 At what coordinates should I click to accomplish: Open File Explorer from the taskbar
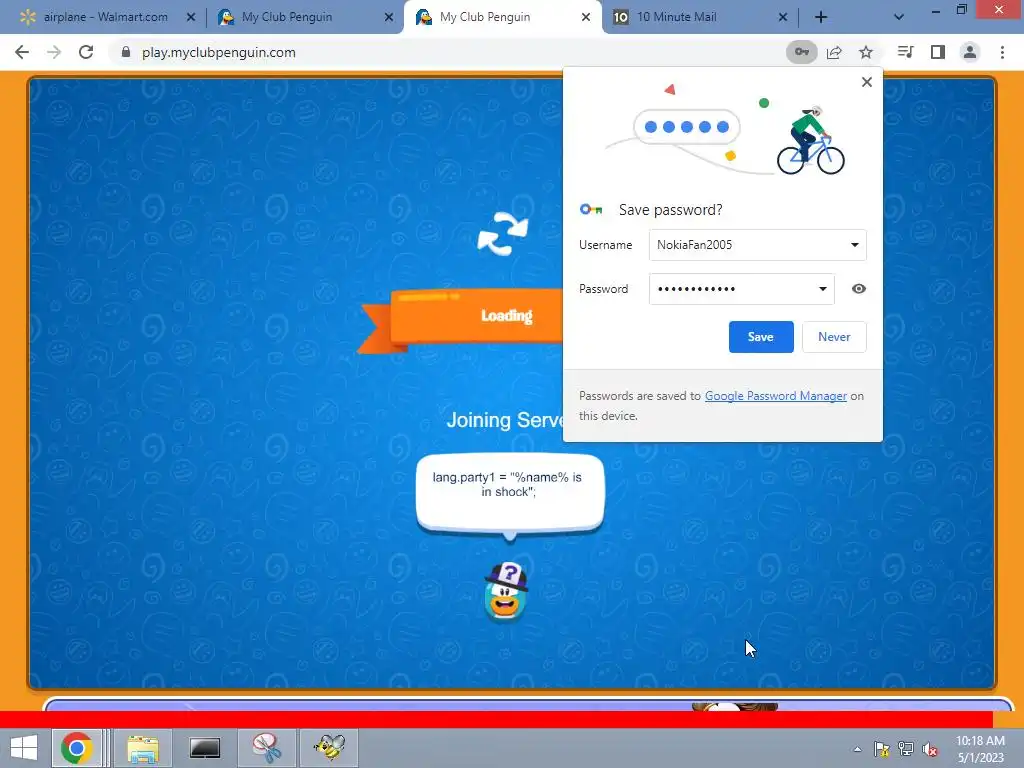[x=143, y=748]
